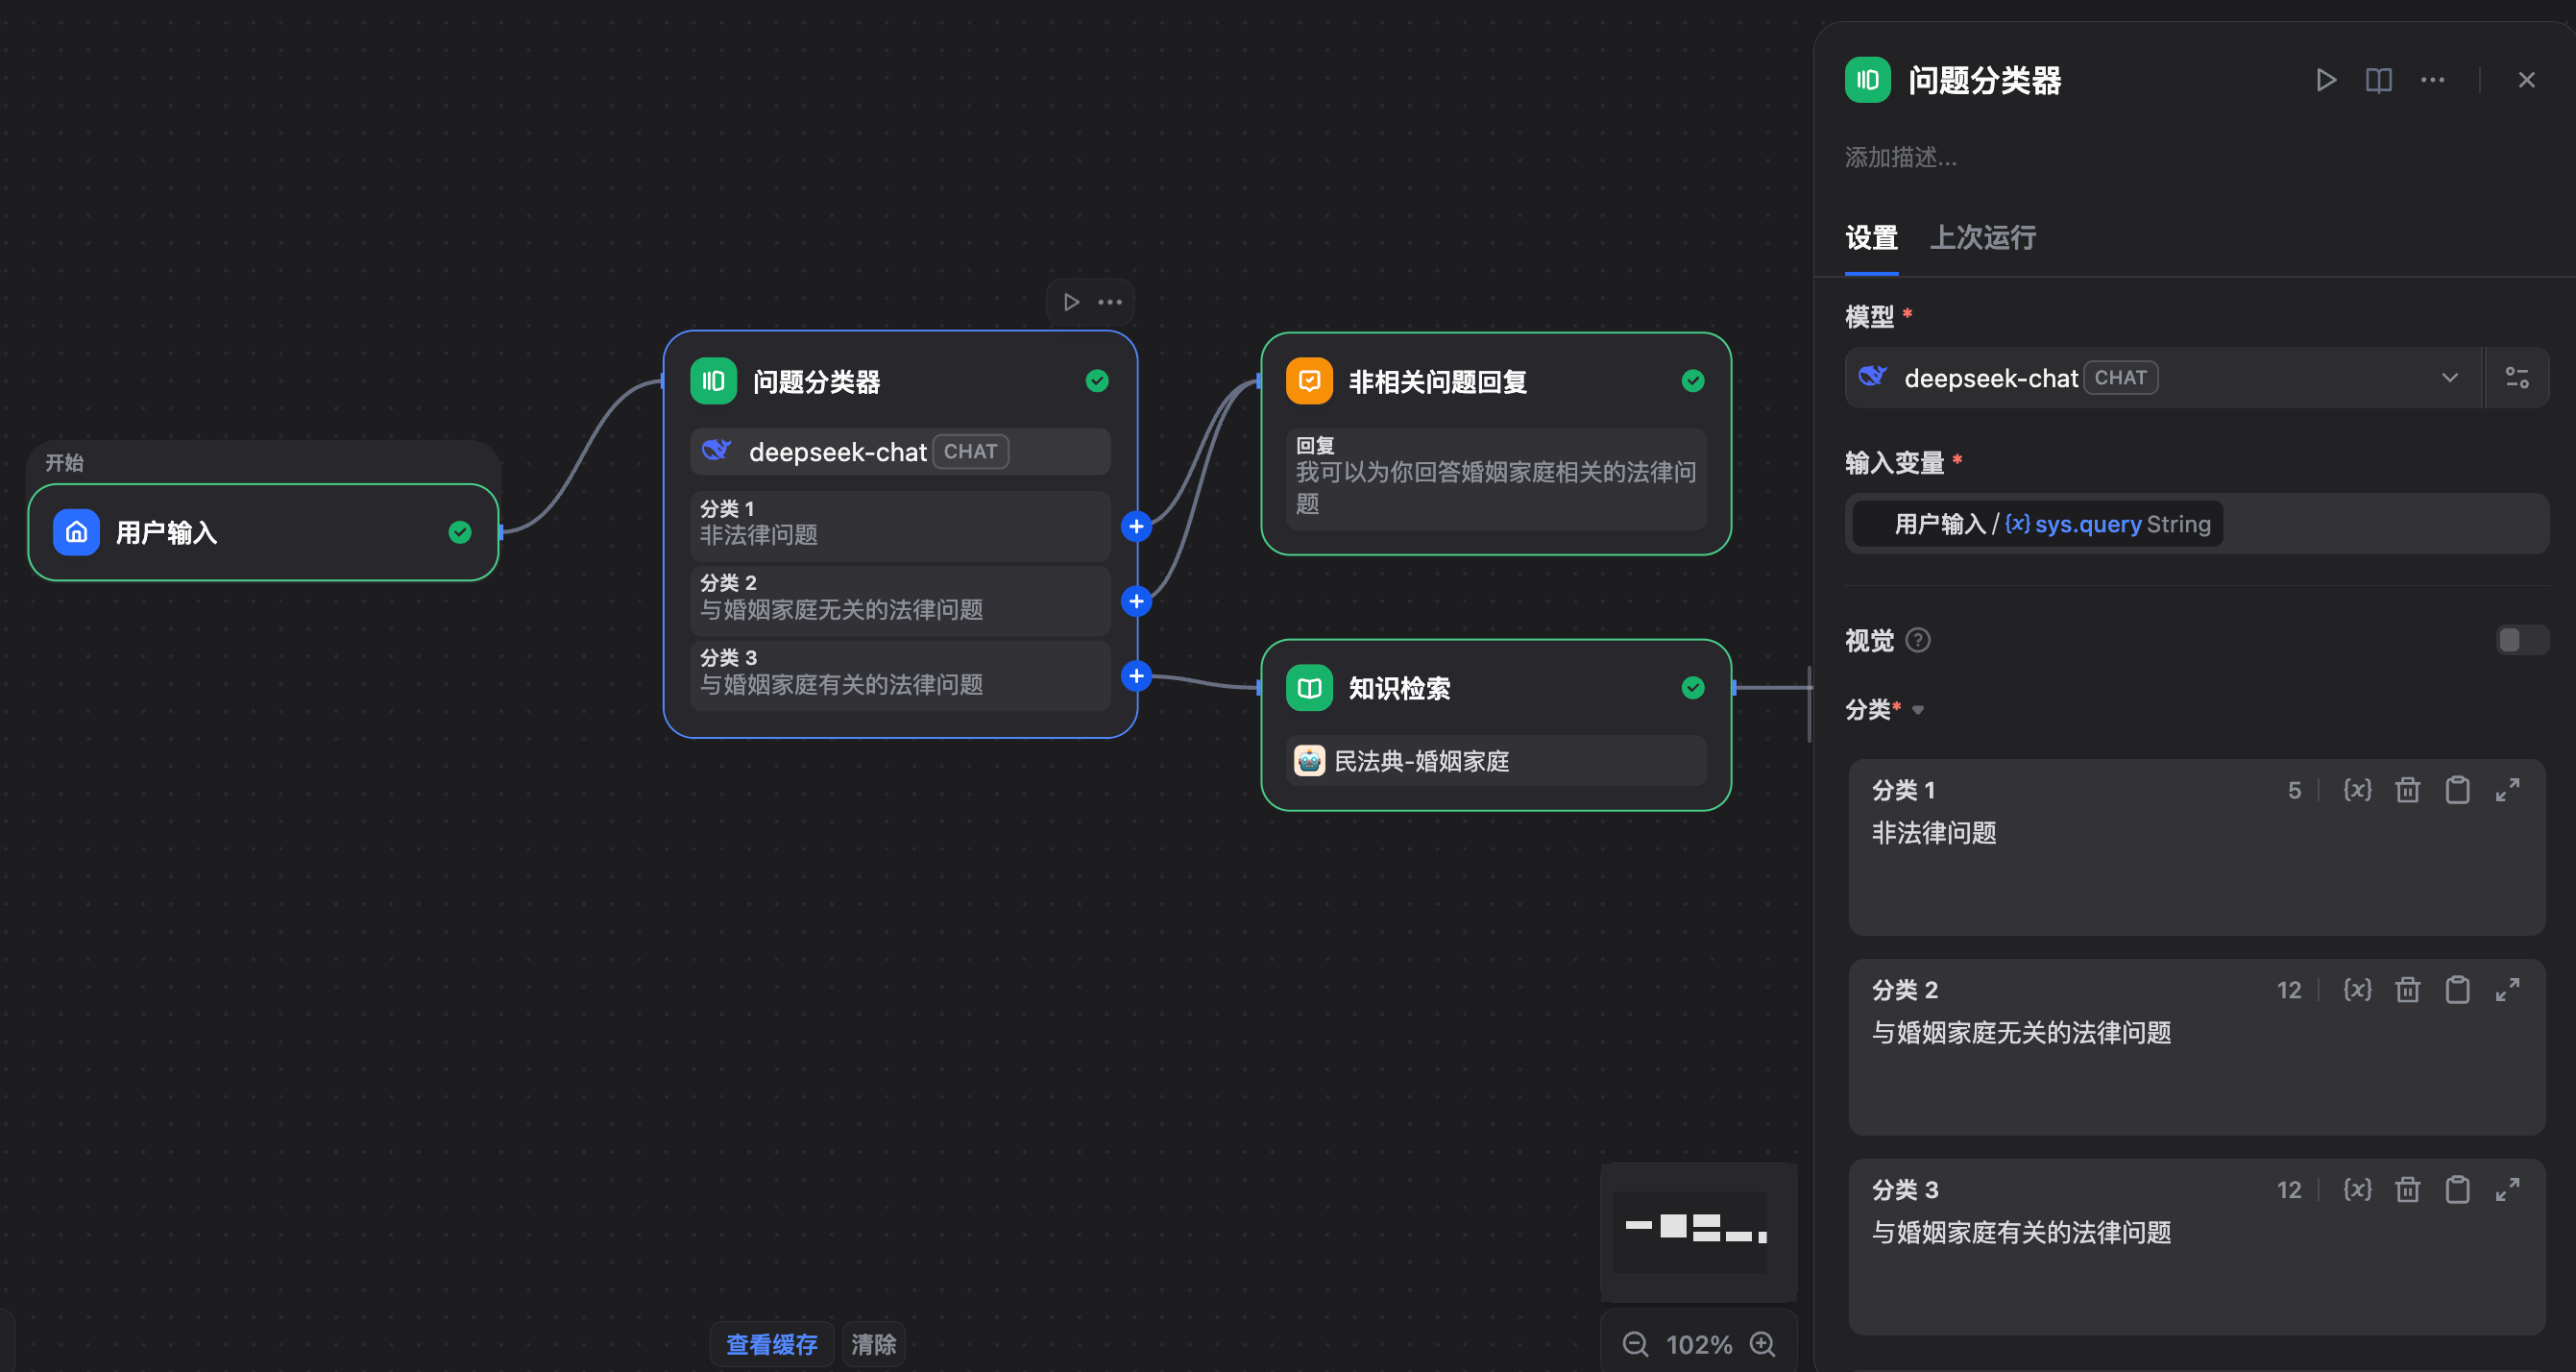Open more options menu in panel header
The image size is (2576, 1372).
2432,80
